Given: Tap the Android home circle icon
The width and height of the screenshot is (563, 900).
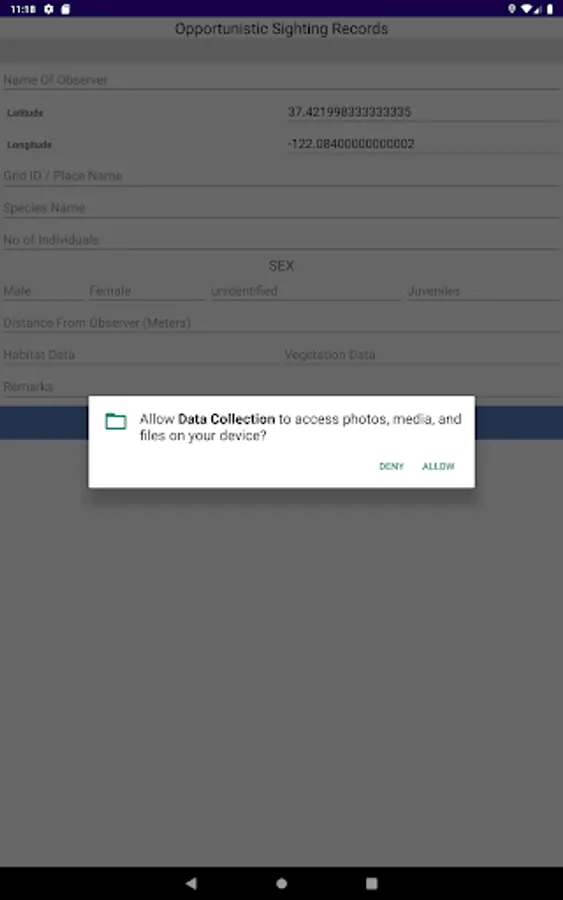Looking at the screenshot, I should point(281,883).
